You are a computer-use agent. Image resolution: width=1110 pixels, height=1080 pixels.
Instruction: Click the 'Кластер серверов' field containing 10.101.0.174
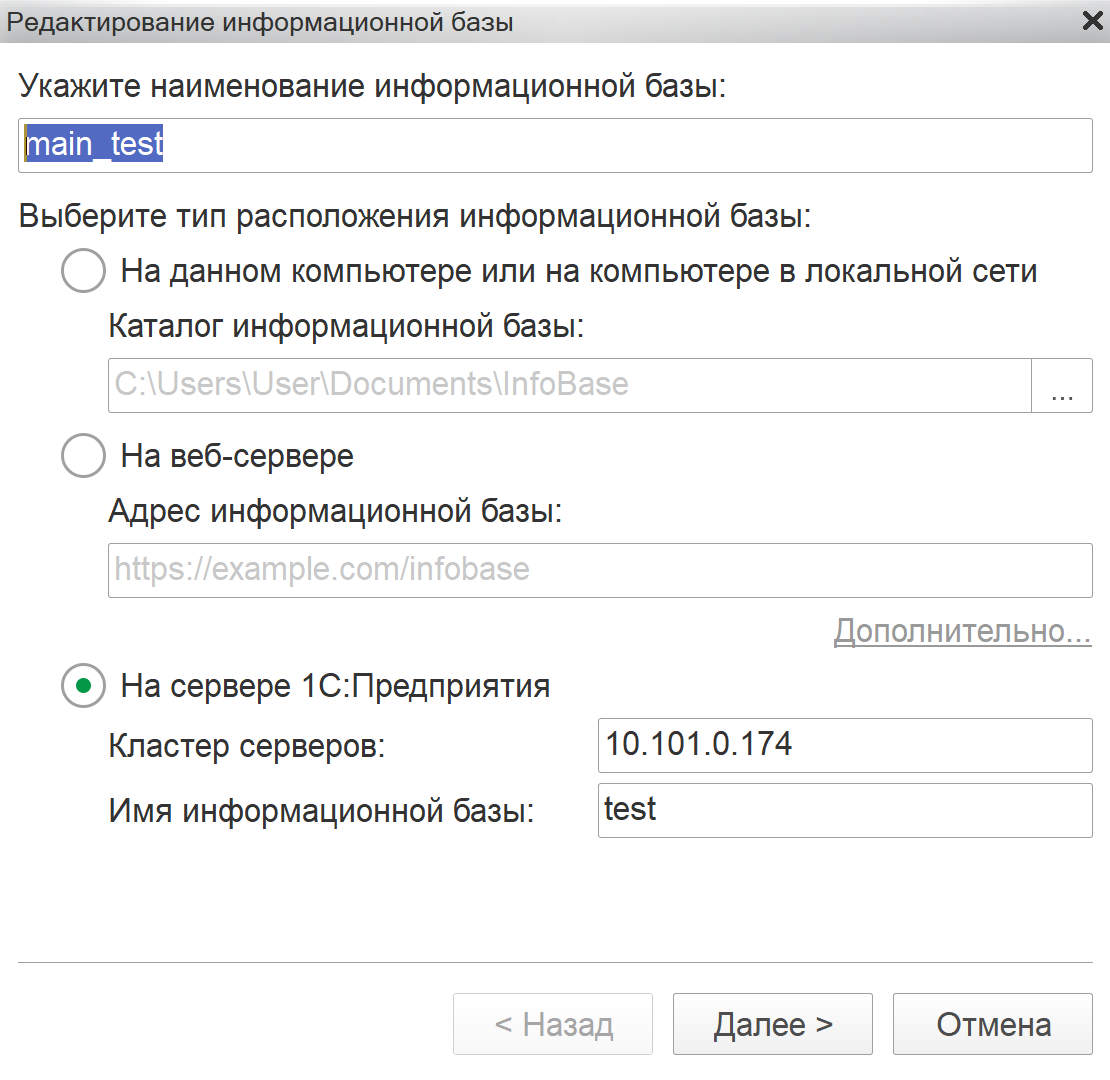pos(845,745)
